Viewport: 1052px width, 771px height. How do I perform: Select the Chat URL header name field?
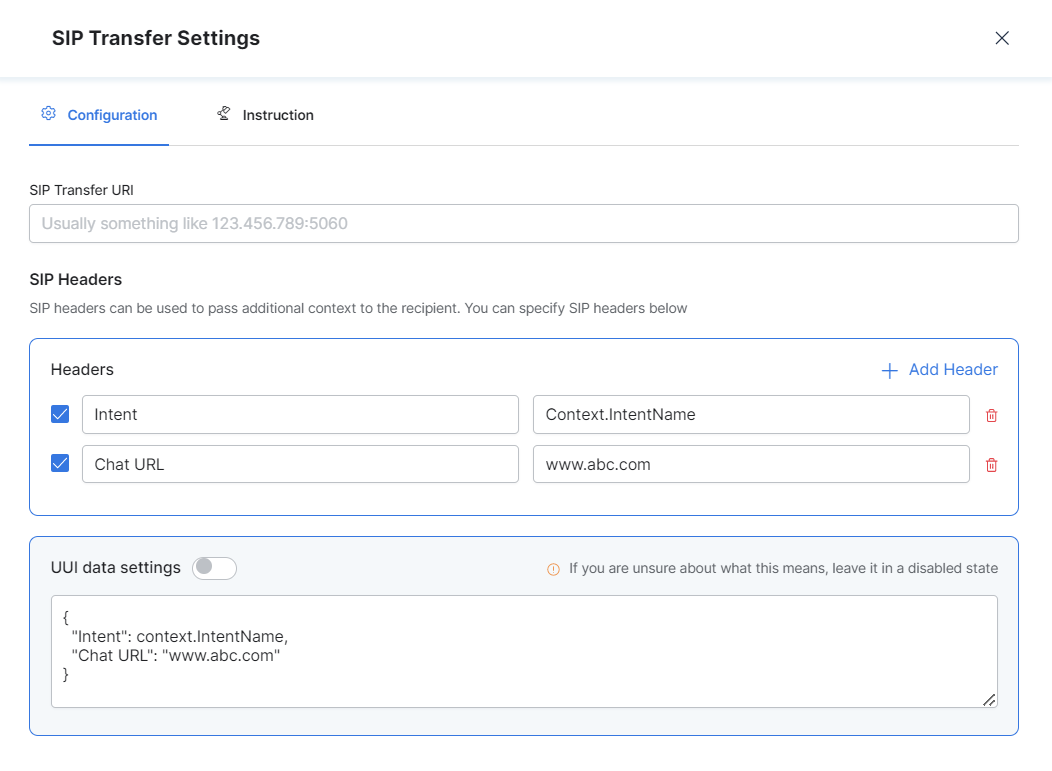coord(300,463)
